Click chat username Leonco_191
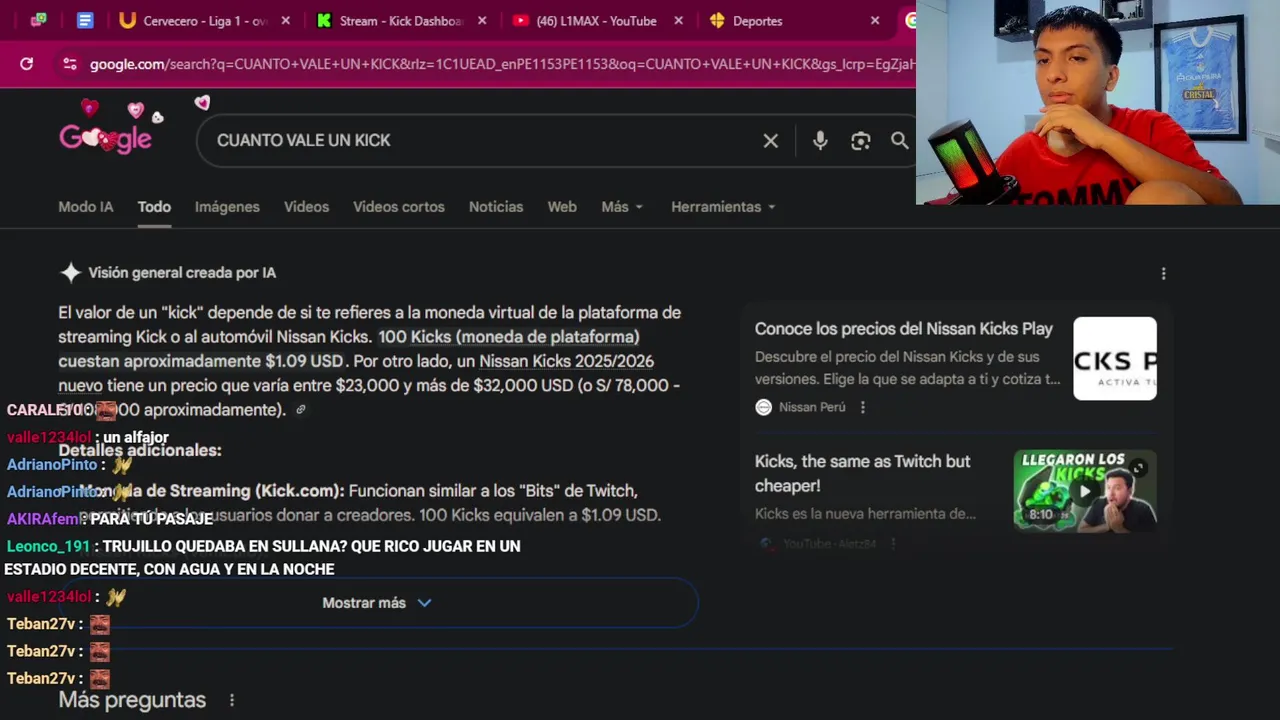The image size is (1280, 720). (x=48, y=546)
